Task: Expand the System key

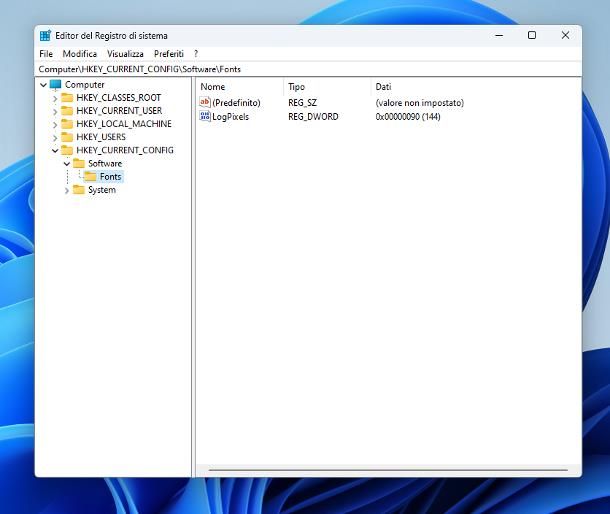Action: click(x=67, y=190)
